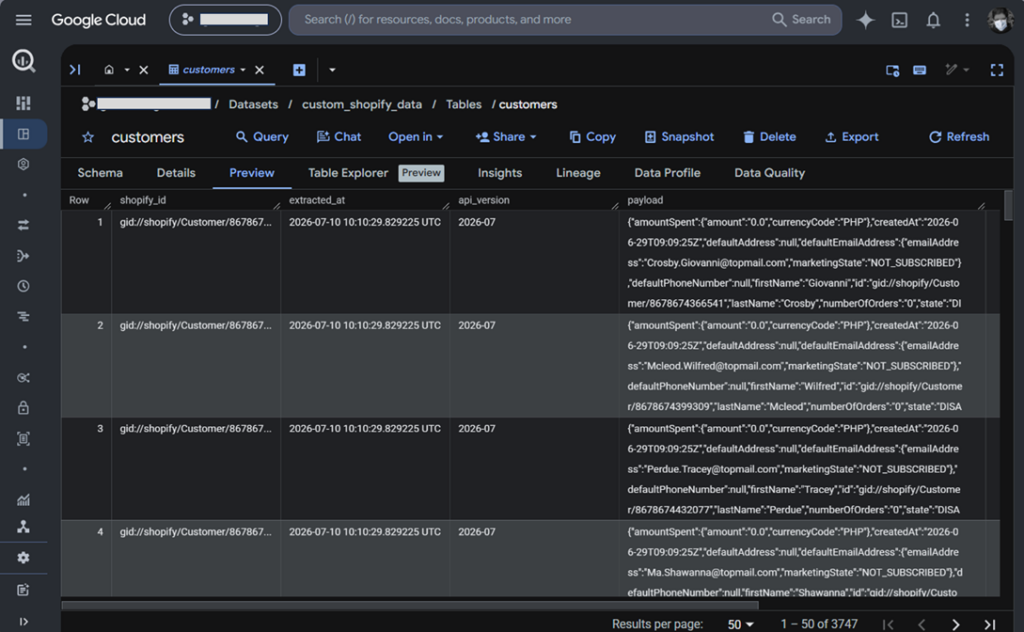Image resolution: width=1024 pixels, height=632 pixels.
Task: Expand the sidebar with bottom arrow
Action: [24, 622]
